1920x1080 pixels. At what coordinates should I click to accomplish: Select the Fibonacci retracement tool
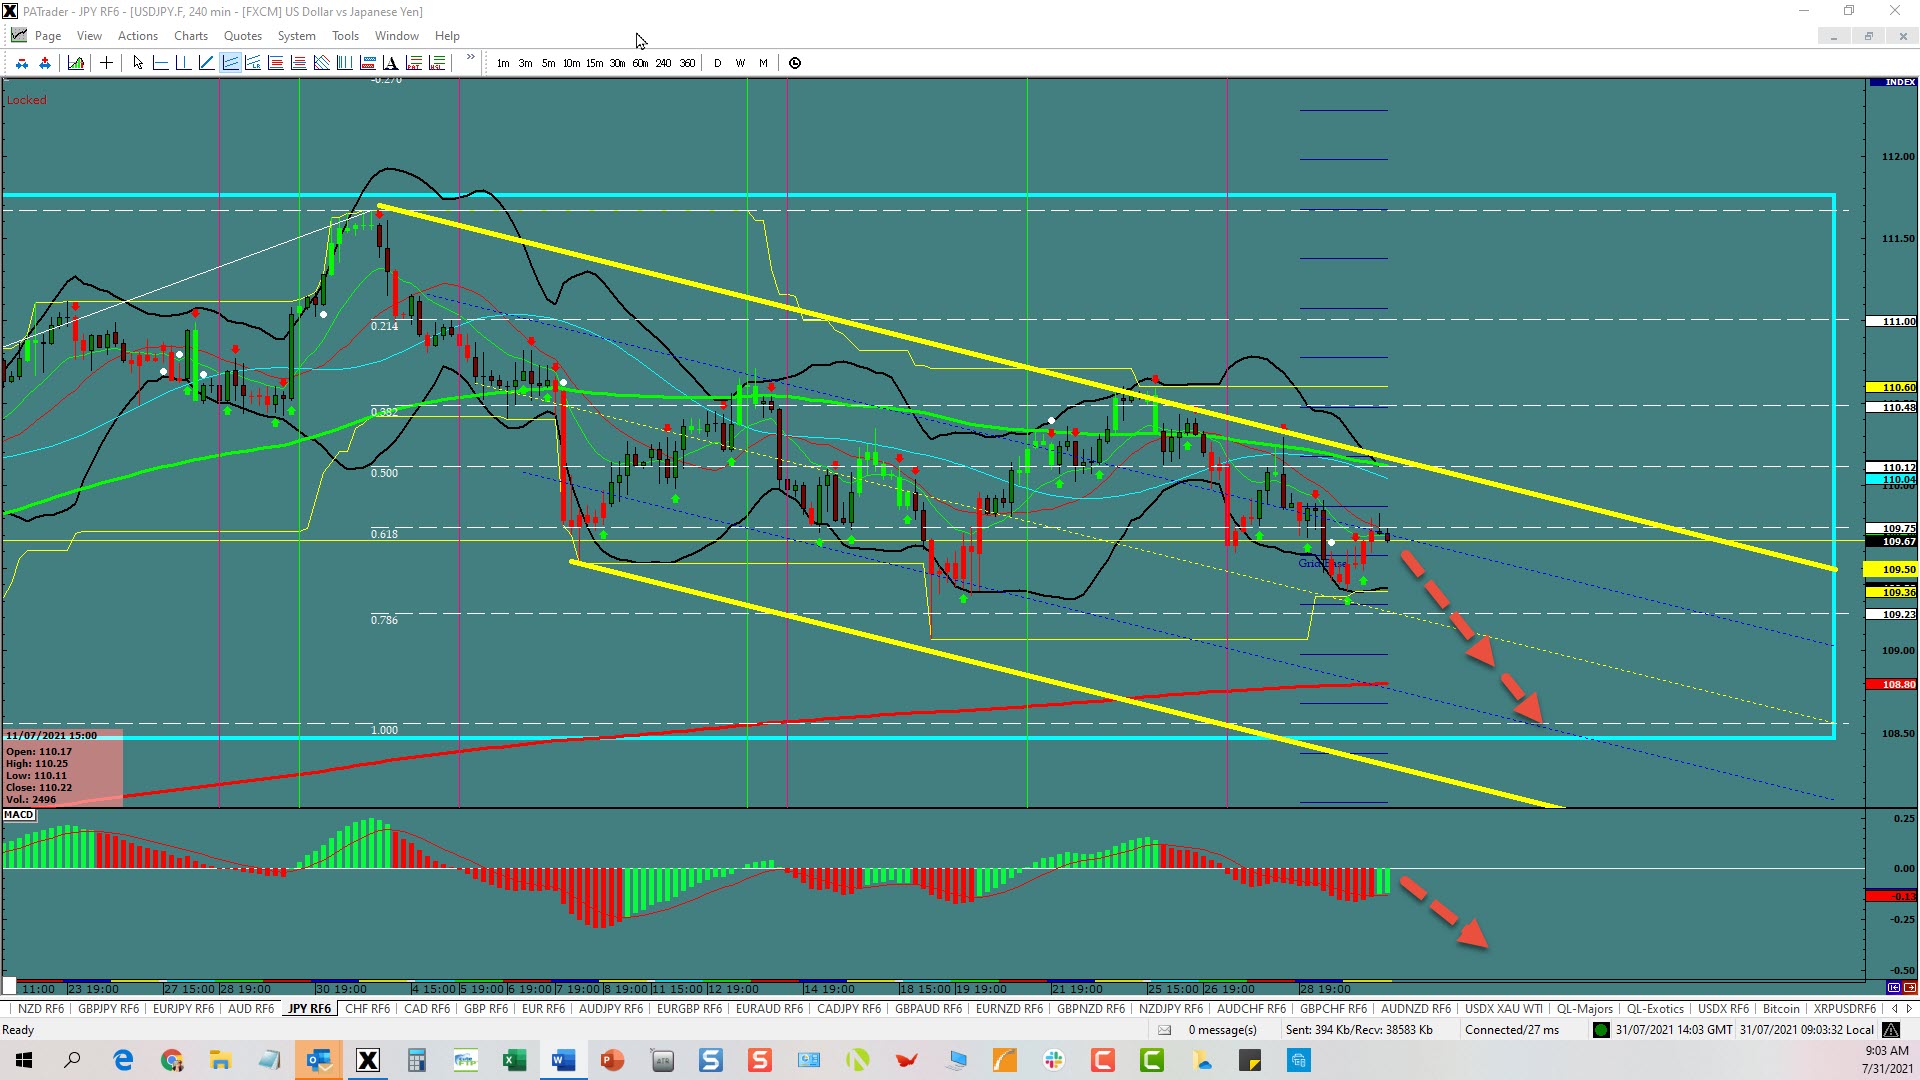click(276, 63)
